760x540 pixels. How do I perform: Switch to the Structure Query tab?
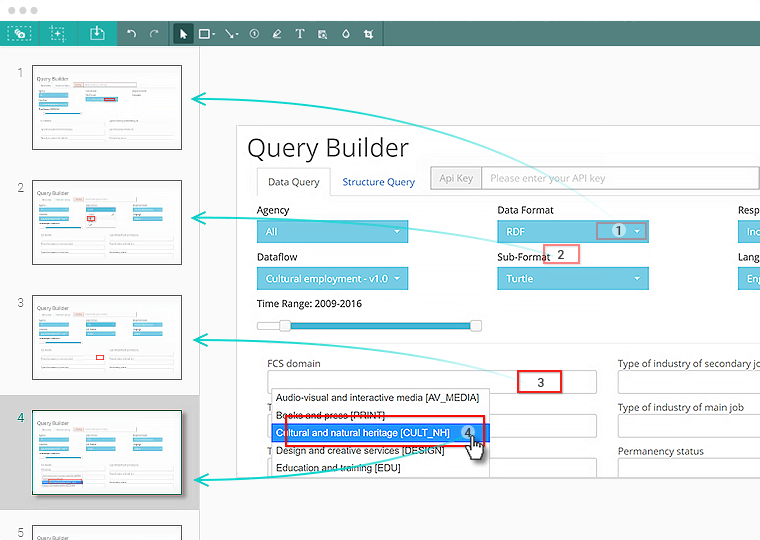pos(378,182)
